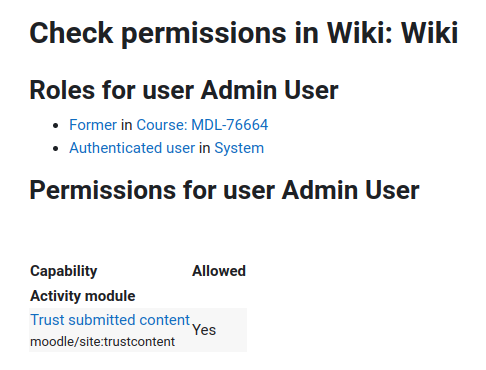Click Admin User in the Permissions heading
The width and height of the screenshot is (486, 370).
[x=350, y=190]
